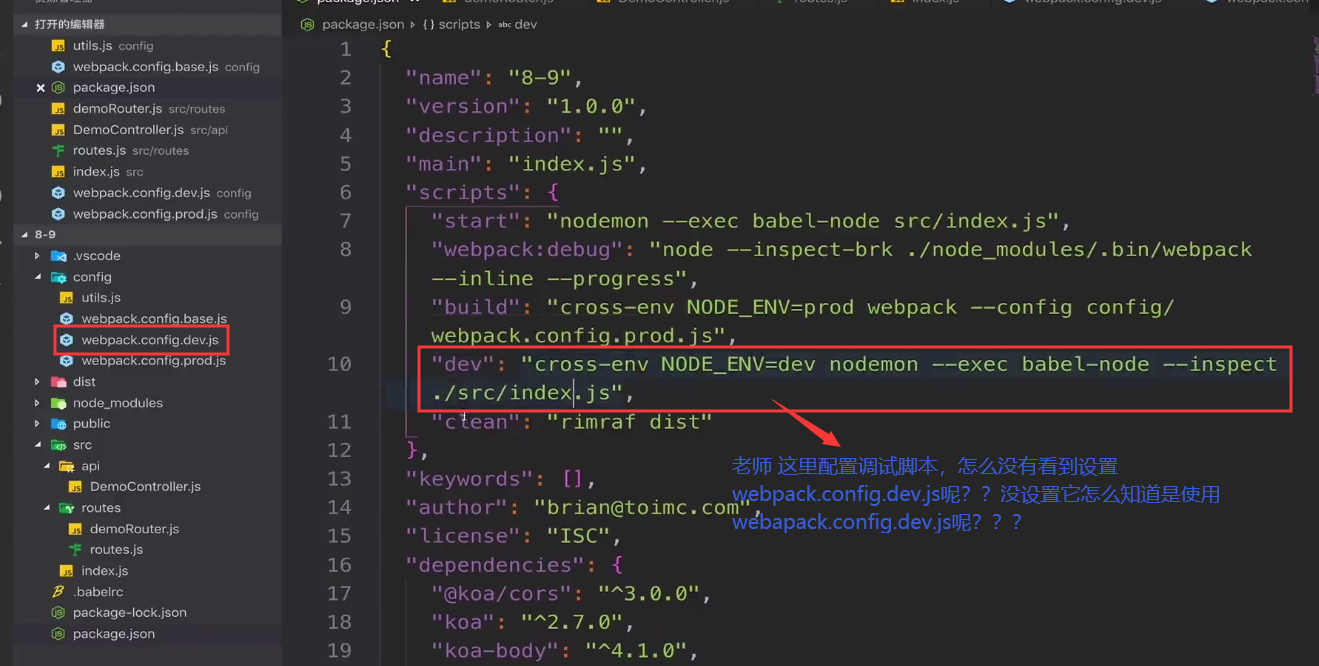
Task: Click the "main": "index.js" line
Action: click(x=526, y=164)
